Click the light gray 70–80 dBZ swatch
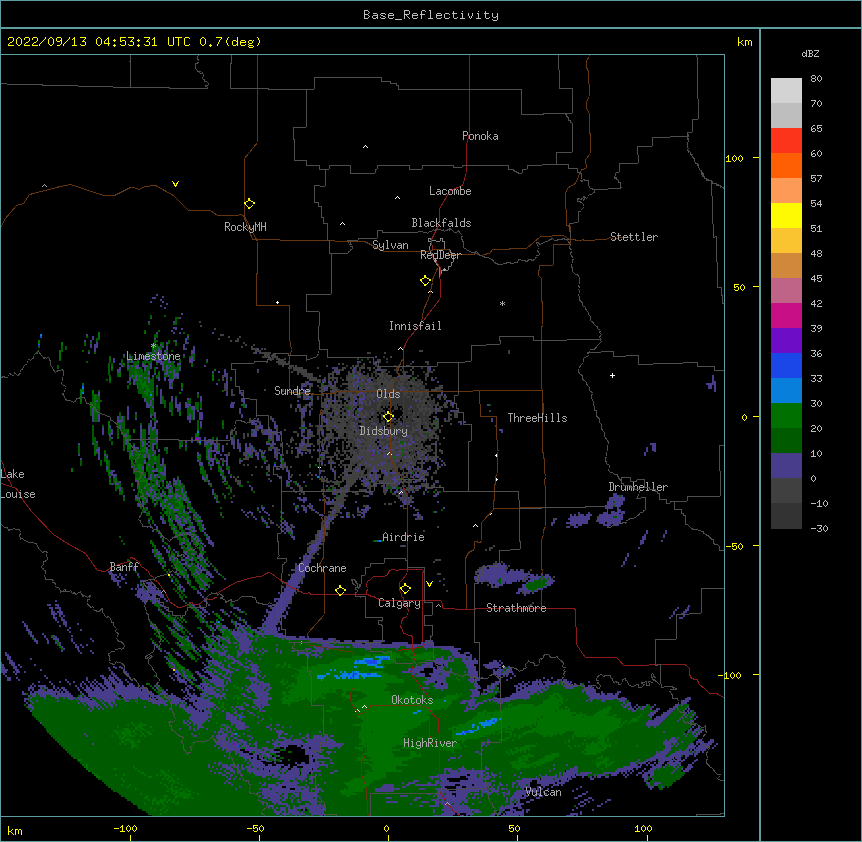Viewport: 862px width, 842px height. (786, 91)
